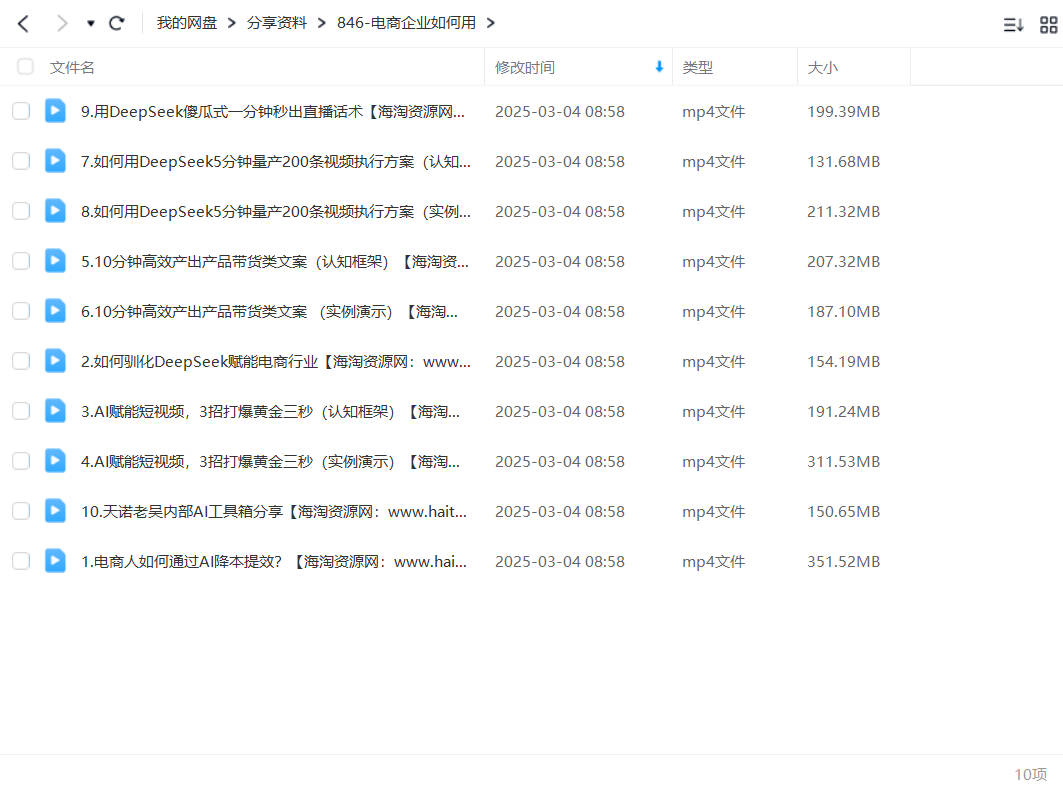The width and height of the screenshot is (1063, 791).
Task: Check the box for file 4.AI赋能短视频
Action: pos(21,461)
